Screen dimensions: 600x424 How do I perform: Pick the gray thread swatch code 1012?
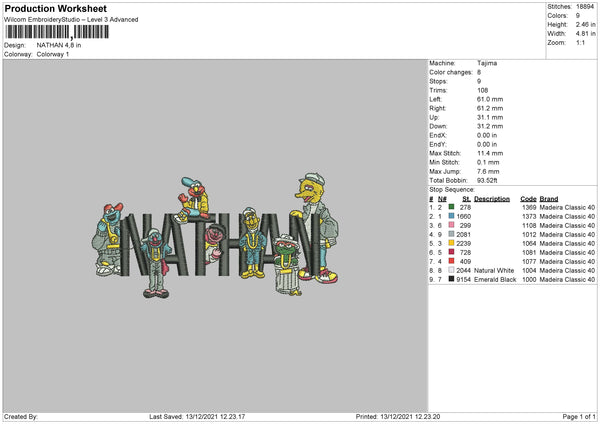[x=452, y=234]
